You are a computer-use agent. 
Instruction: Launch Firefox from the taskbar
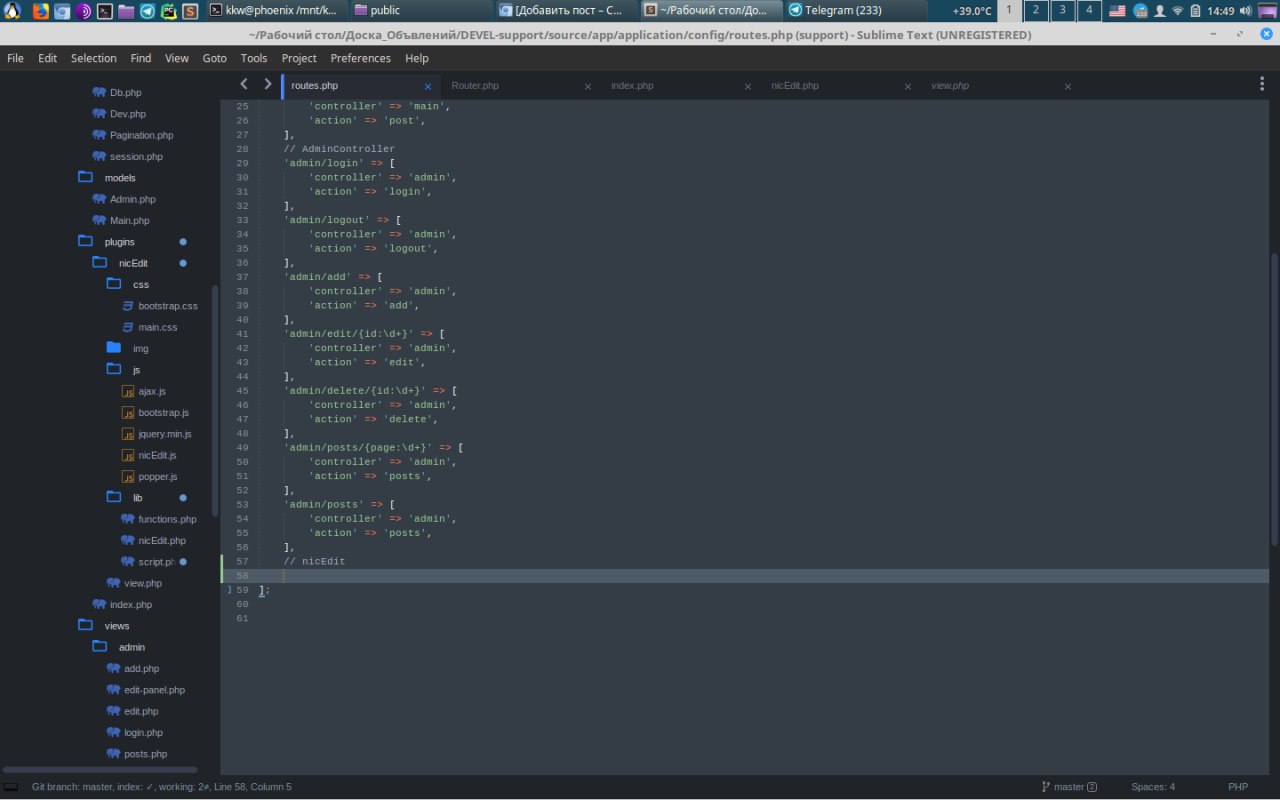coord(40,11)
